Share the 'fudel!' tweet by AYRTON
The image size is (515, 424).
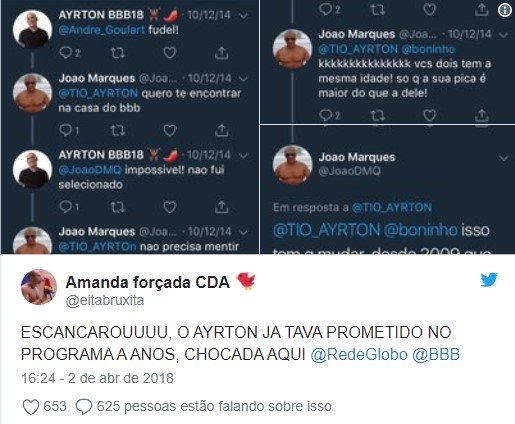[x=221, y=53]
